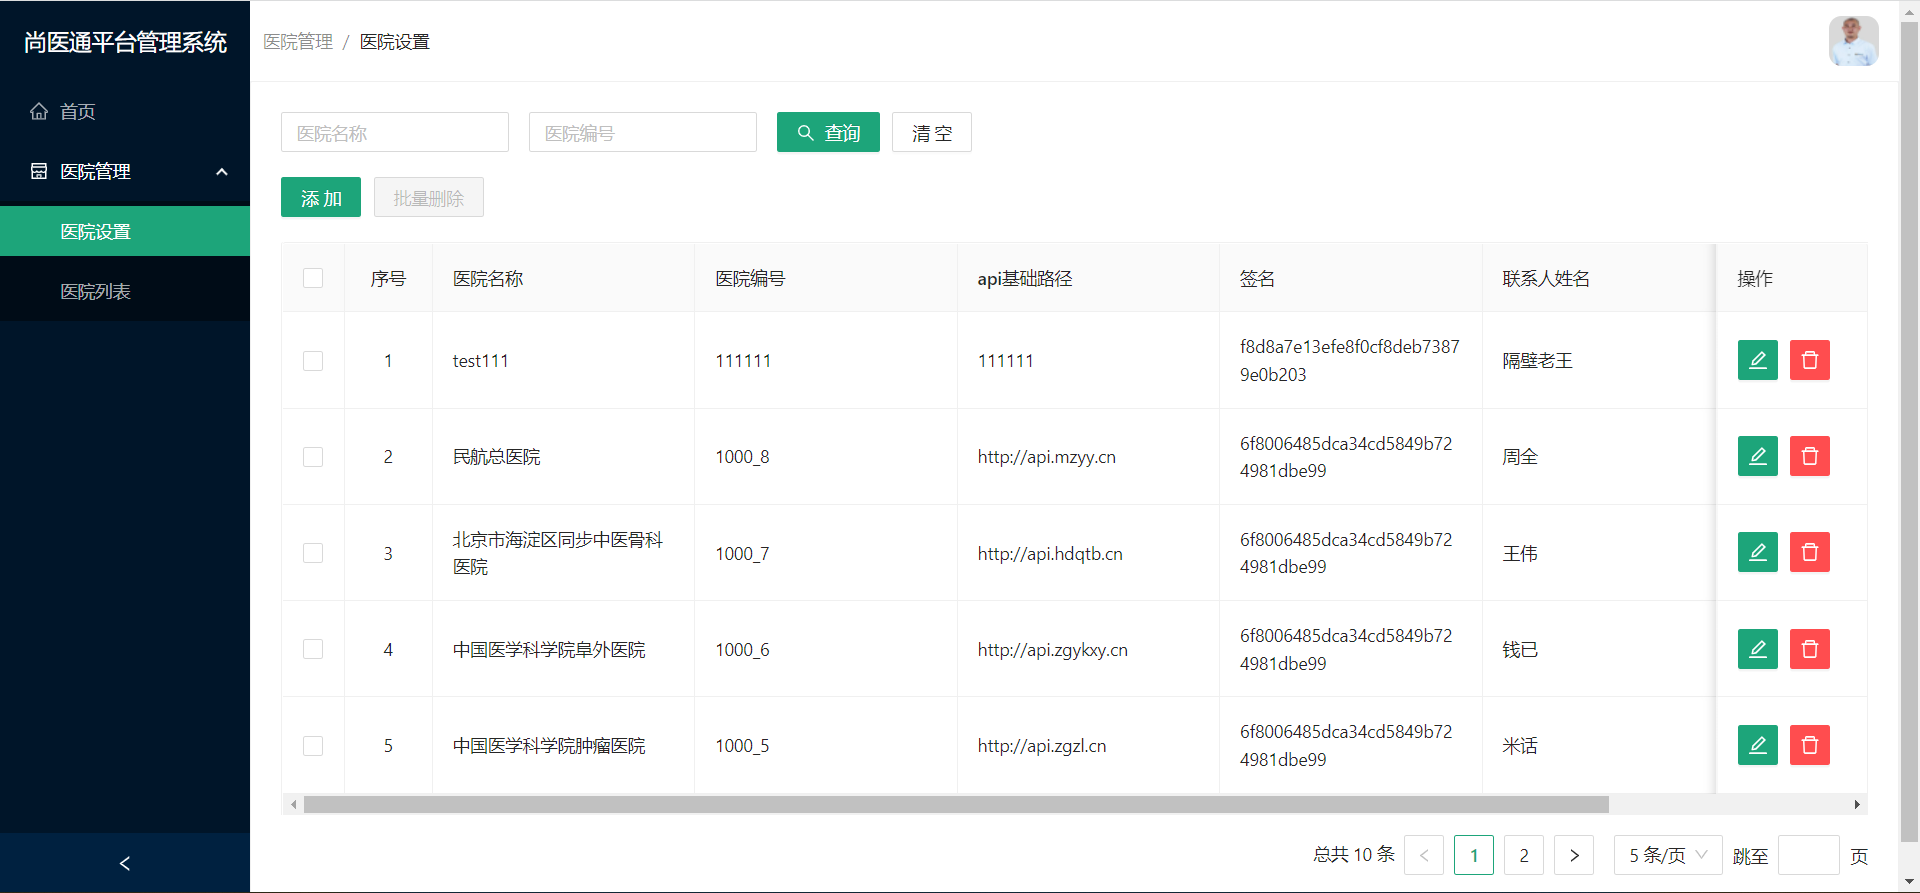Open 医院列表 in the sidebar
This screenshot has height=893, width=1920.
click(125, 291)
